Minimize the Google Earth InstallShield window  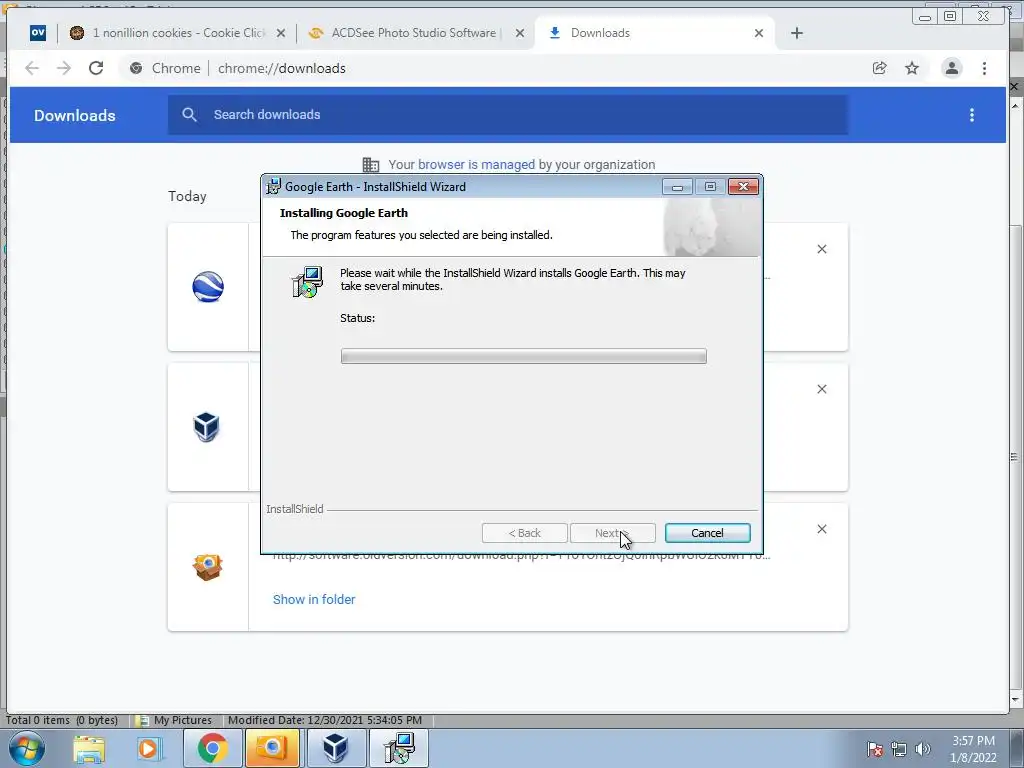pyautogui.click(x=677, y=187)
